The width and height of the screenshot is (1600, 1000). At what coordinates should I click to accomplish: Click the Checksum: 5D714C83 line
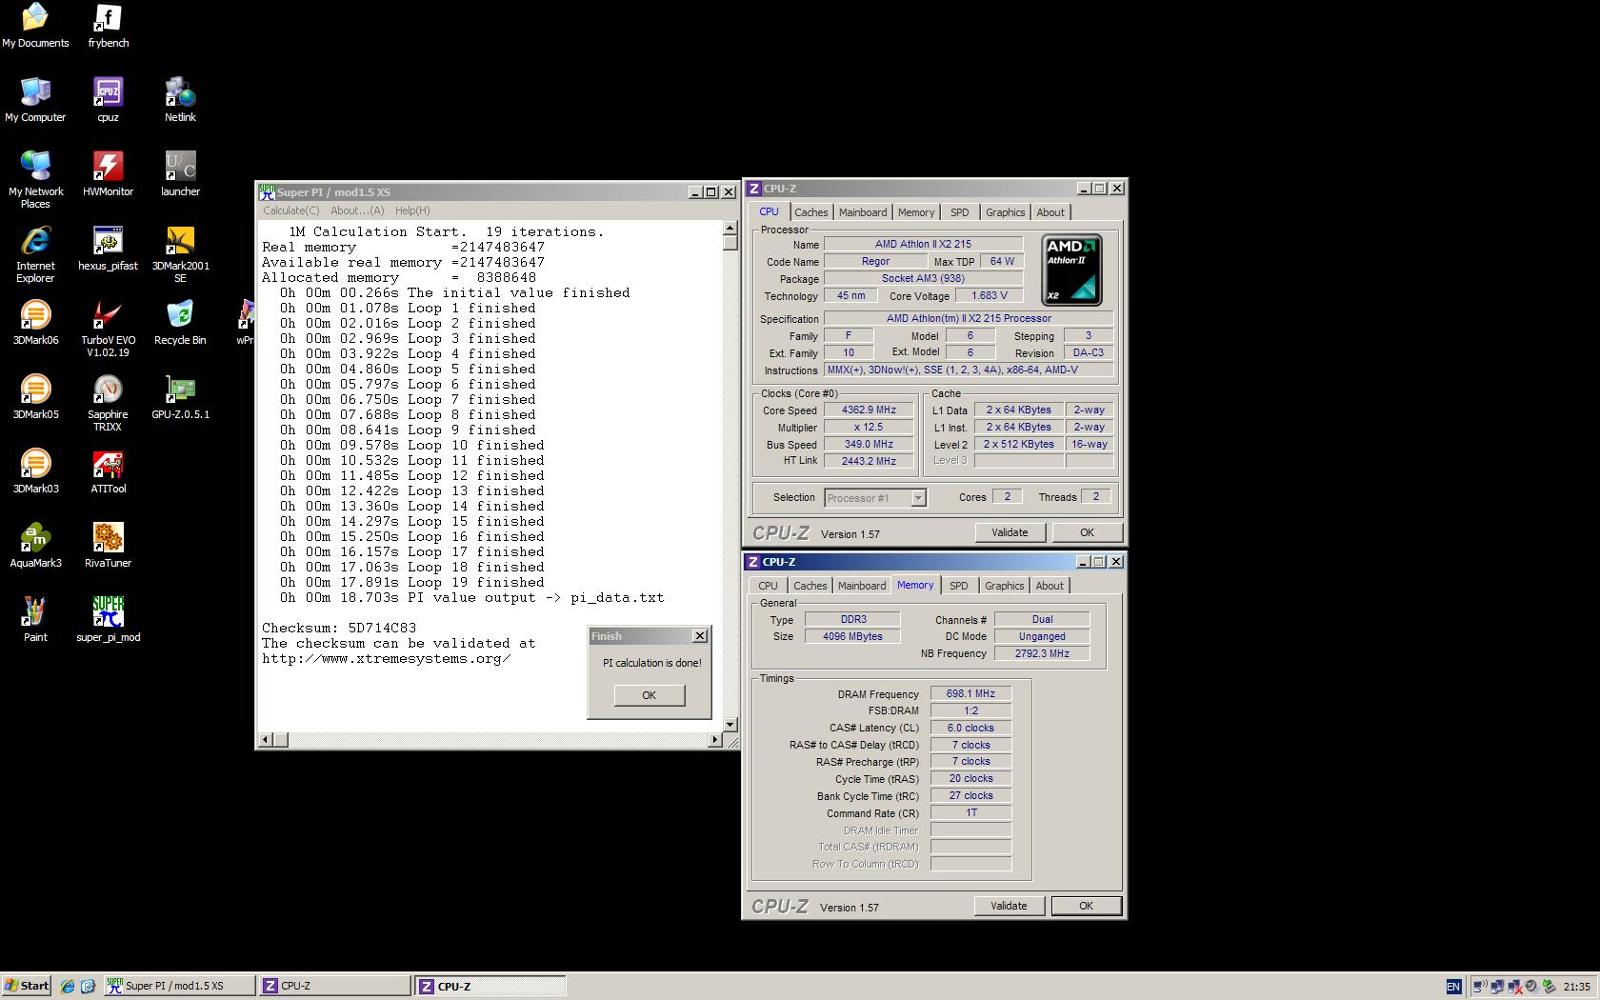click(339, 628)
